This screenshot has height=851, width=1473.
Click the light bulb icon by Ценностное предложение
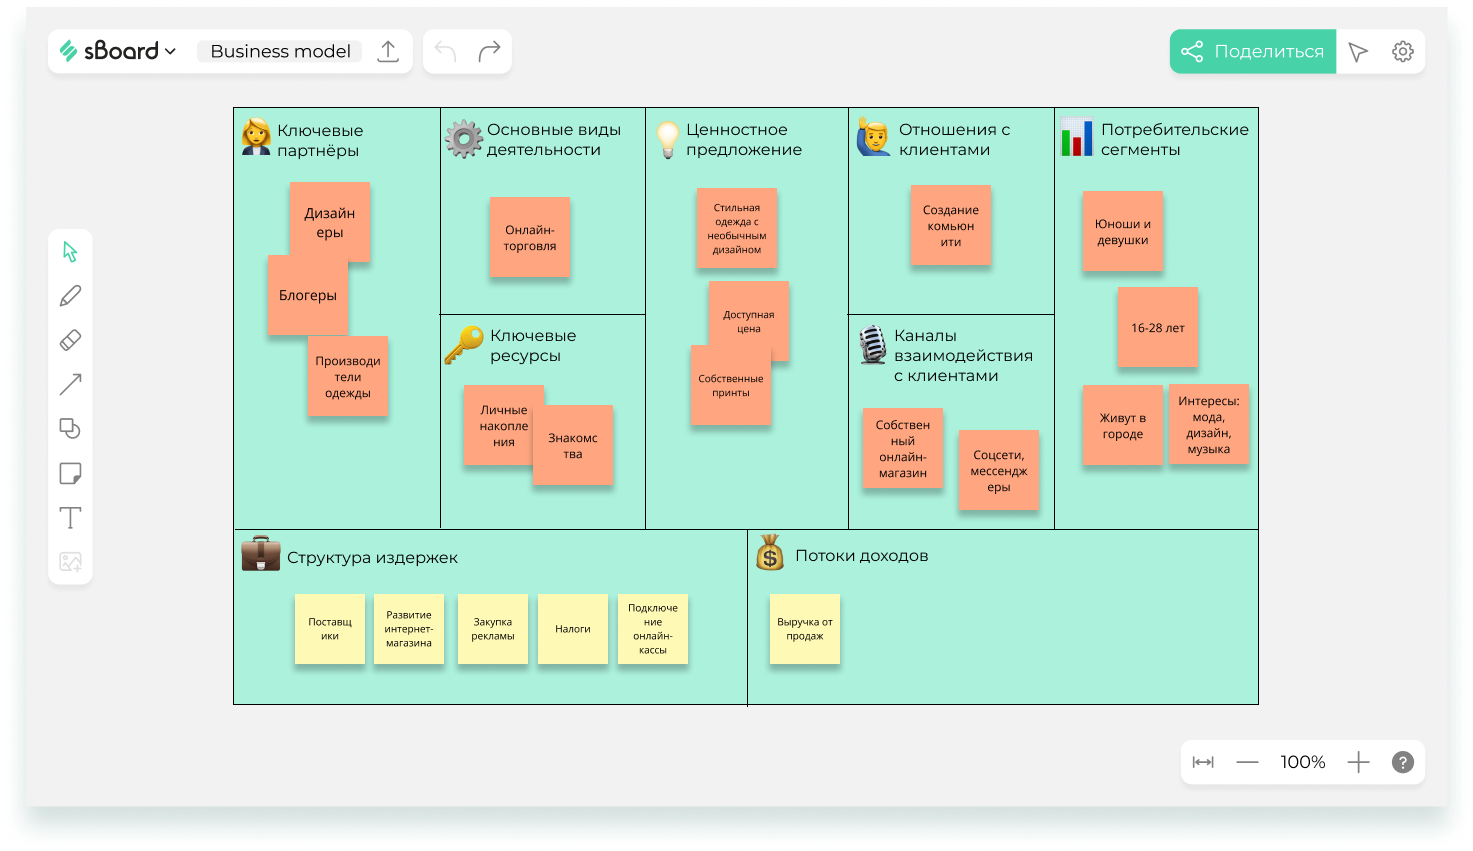668,140
